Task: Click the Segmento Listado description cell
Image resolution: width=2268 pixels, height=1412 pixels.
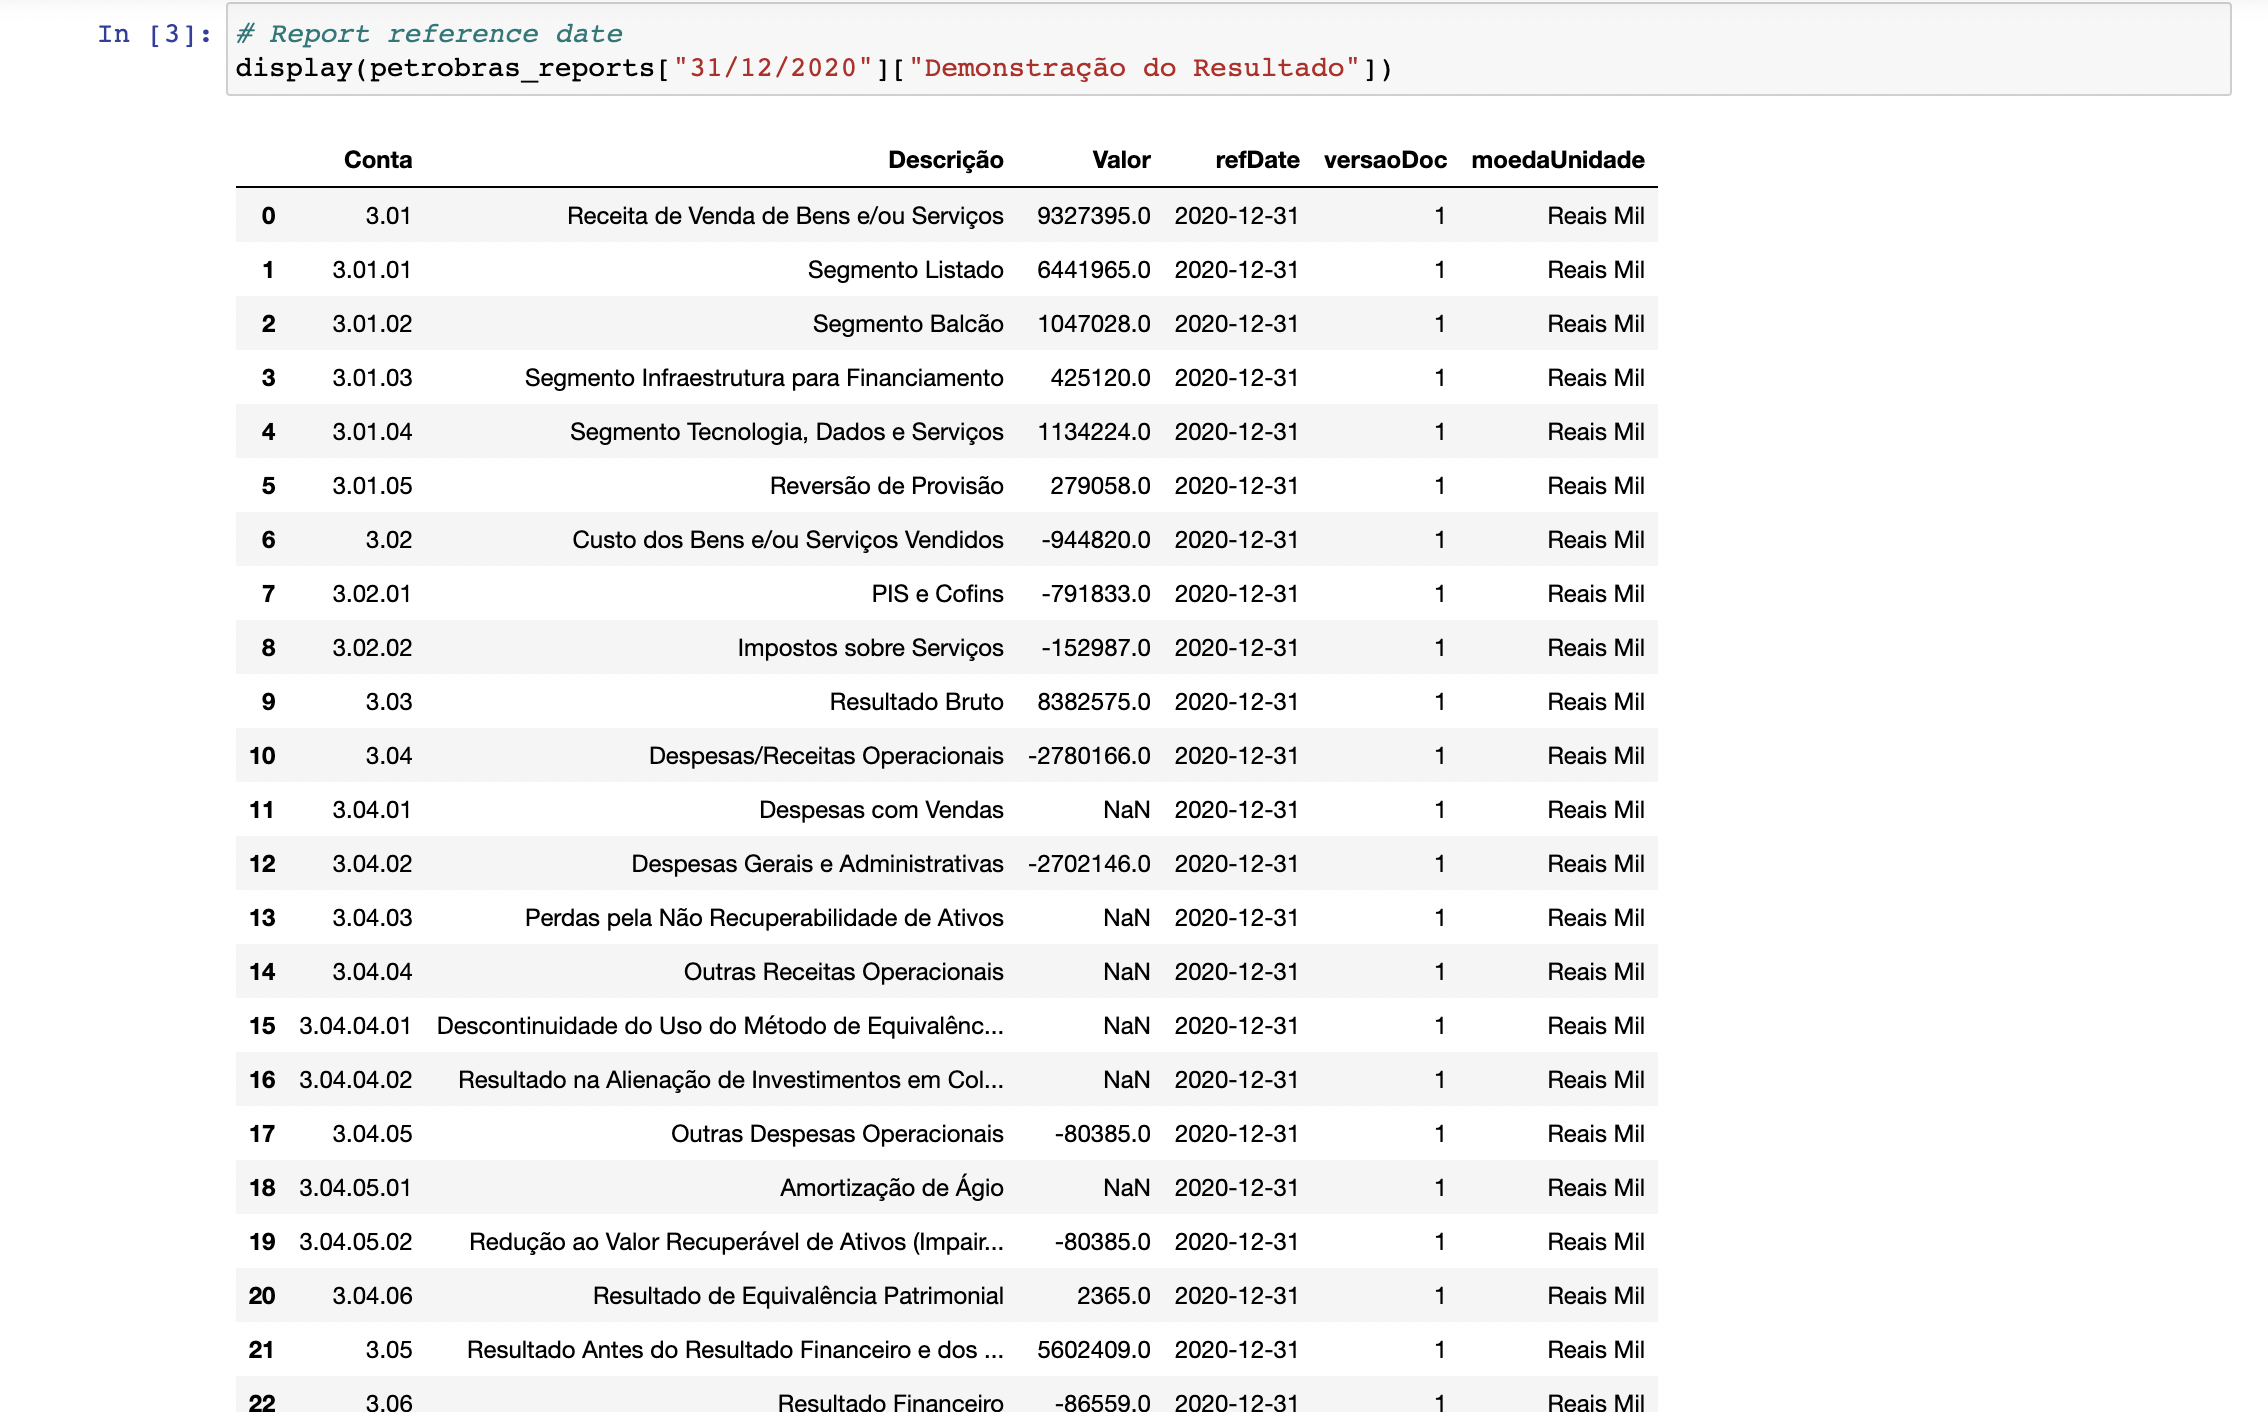Action: [x=905, y=270]
